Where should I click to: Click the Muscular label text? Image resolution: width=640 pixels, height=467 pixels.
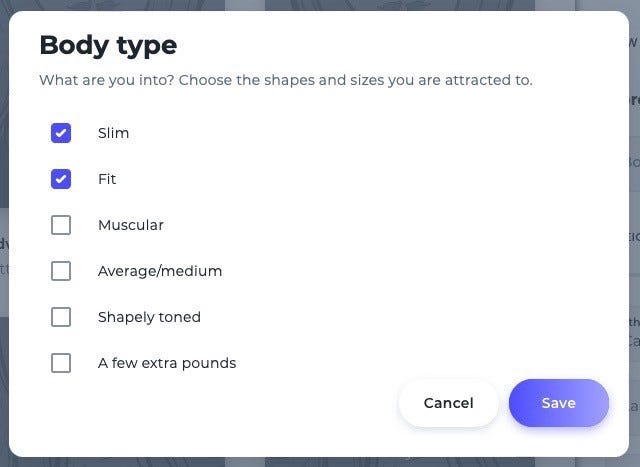(130, 225)
